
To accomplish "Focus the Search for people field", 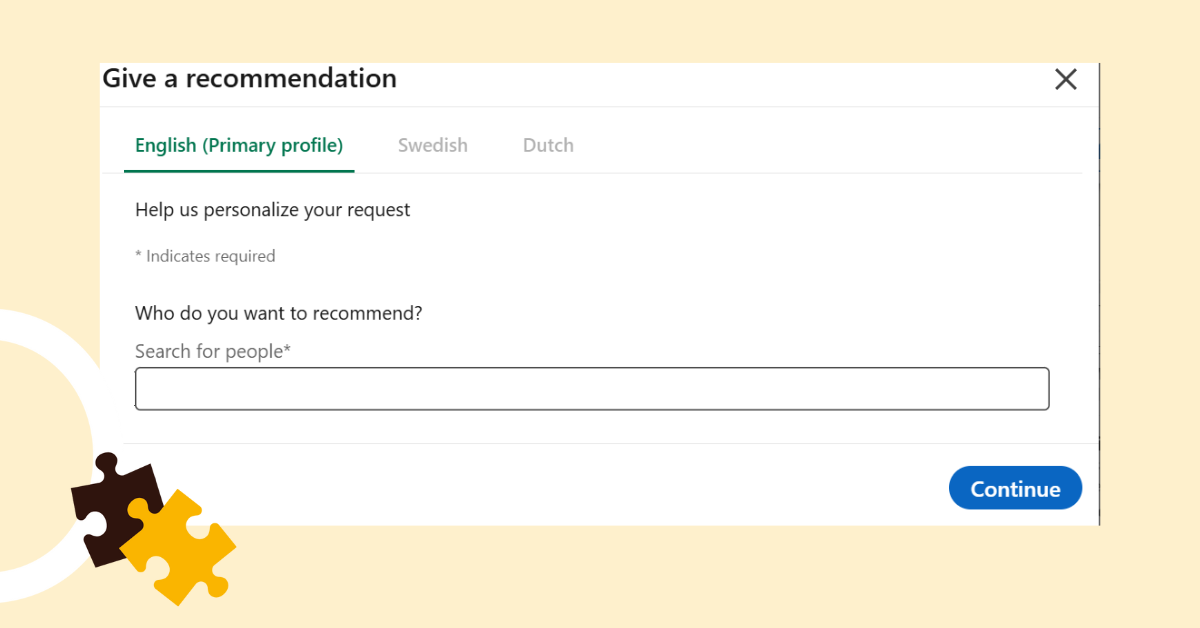I will [x=592, y=389].
